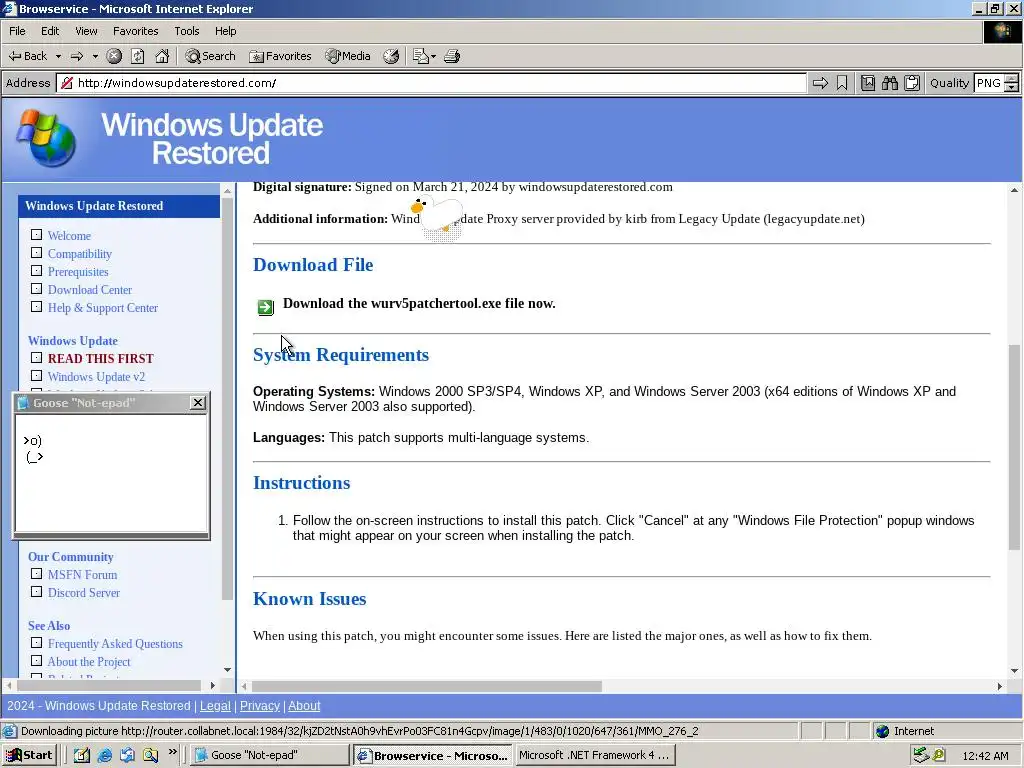Click the page icon in address bar
The height and width of the screenshot is (768, 1024).
[65, 83]
